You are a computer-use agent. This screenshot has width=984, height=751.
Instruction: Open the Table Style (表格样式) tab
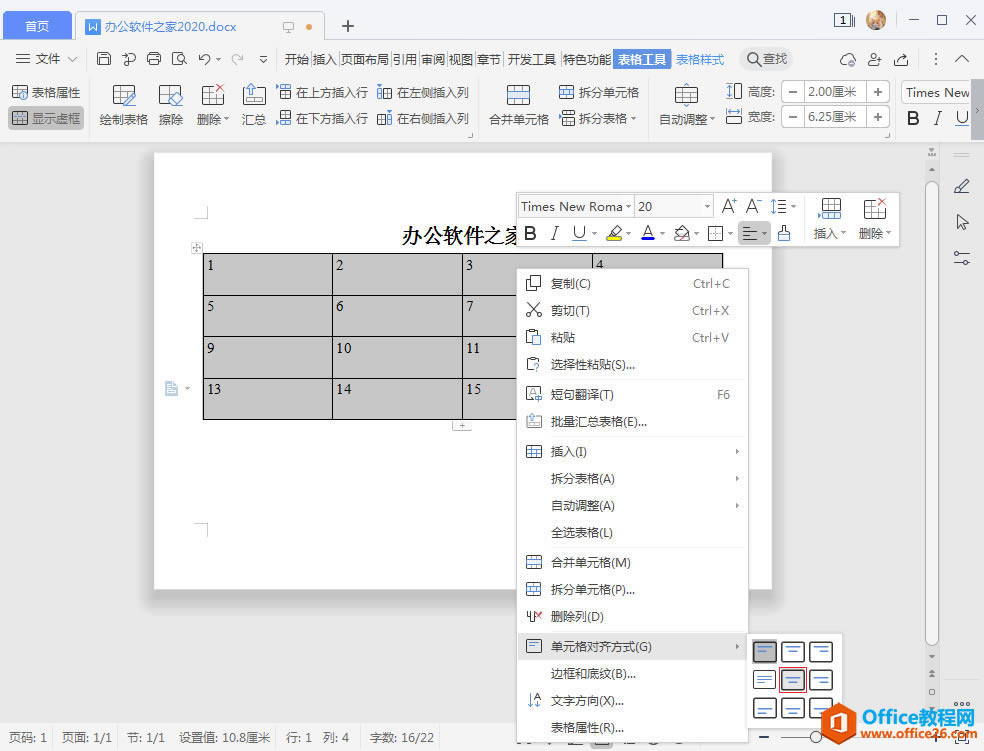[700, 60]
